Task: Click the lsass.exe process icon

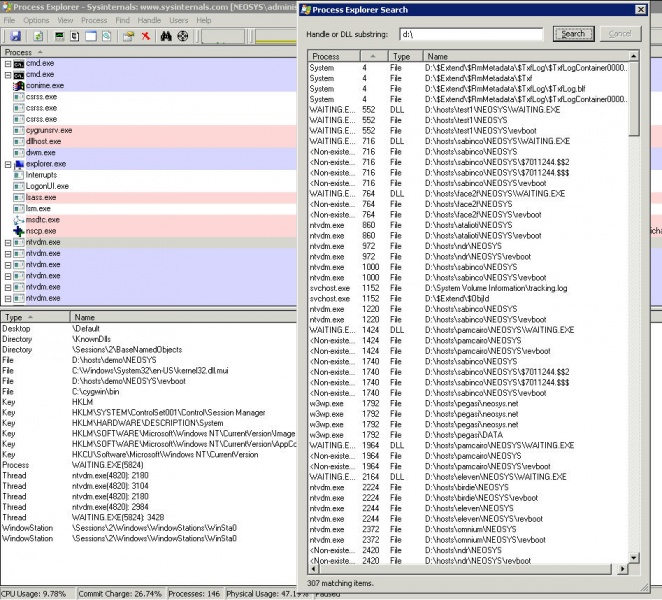Action: [19, 198]
